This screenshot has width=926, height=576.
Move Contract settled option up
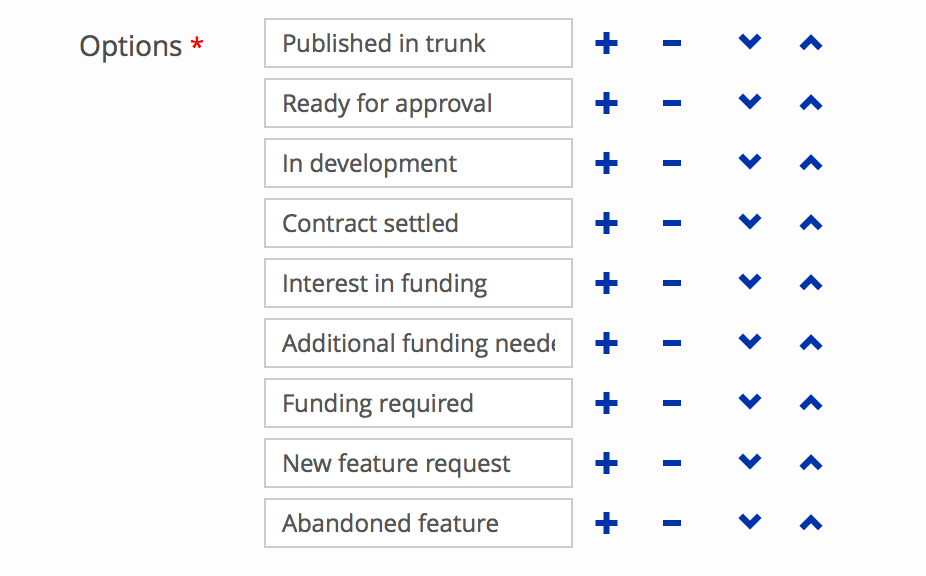coord(811,223)
